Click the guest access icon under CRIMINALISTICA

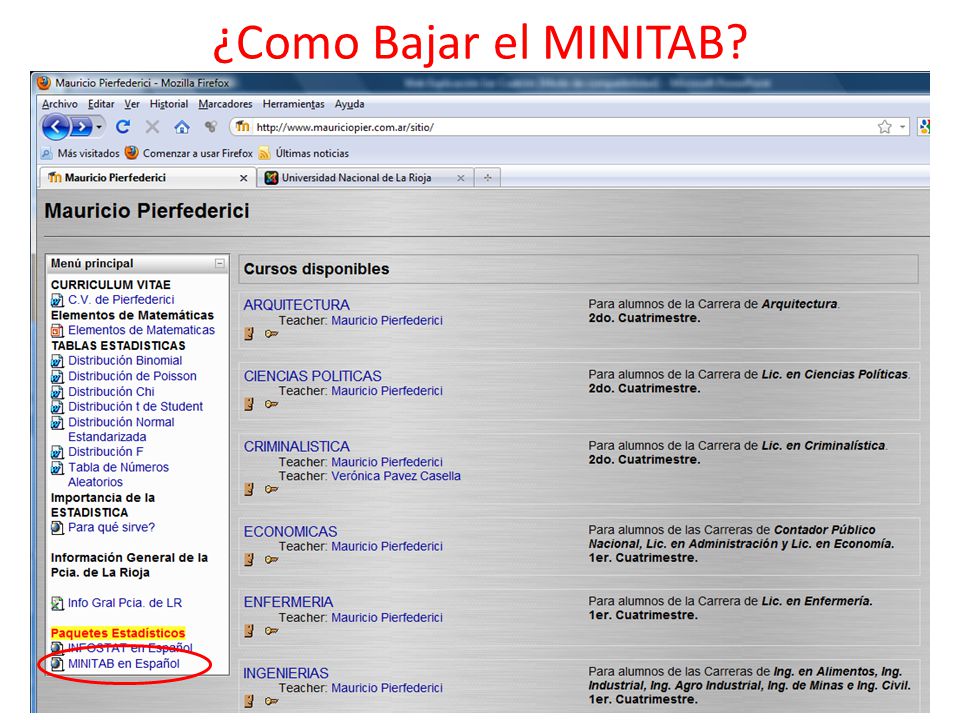click(x=249, y=489)
